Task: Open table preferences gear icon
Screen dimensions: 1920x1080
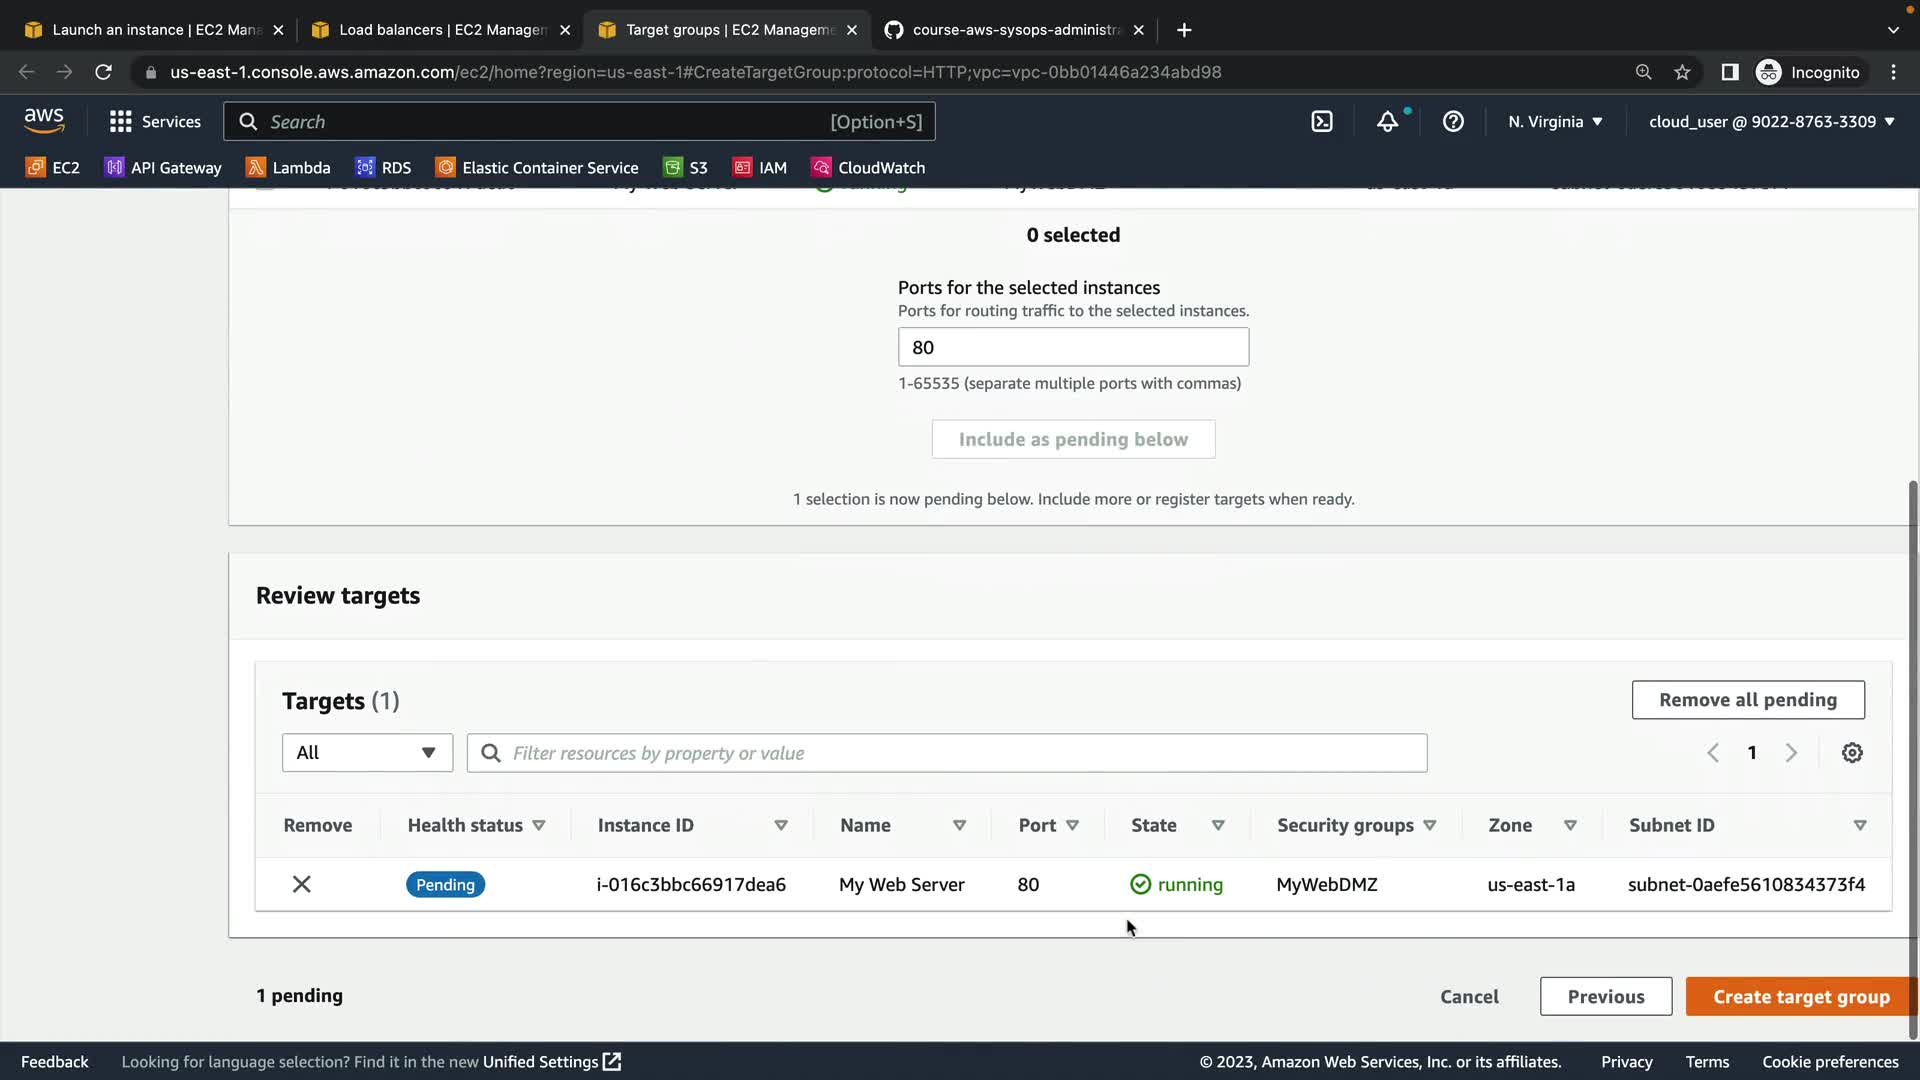Action: click(x=1852, y=753)
